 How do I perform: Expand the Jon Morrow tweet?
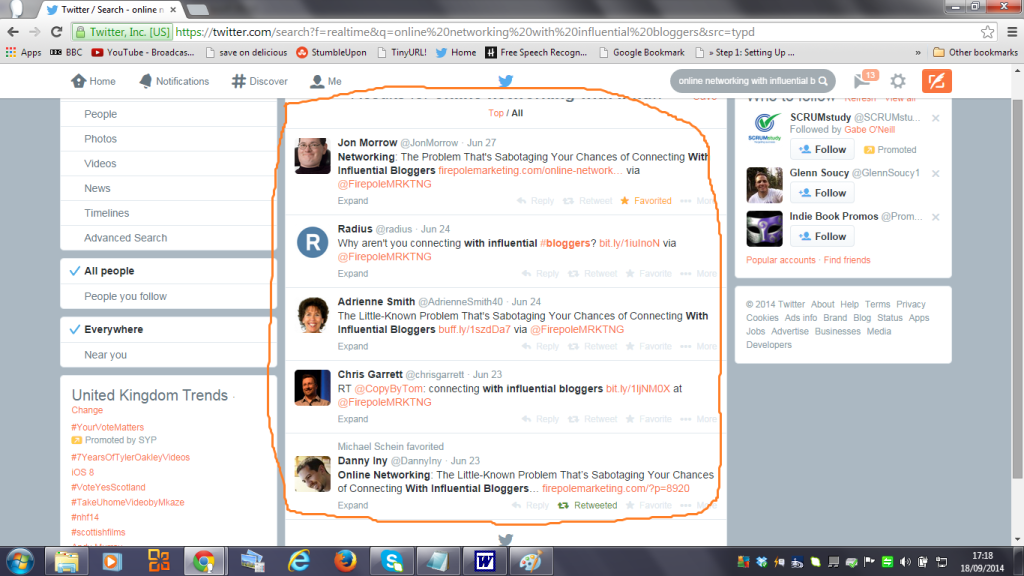(353, 200)
